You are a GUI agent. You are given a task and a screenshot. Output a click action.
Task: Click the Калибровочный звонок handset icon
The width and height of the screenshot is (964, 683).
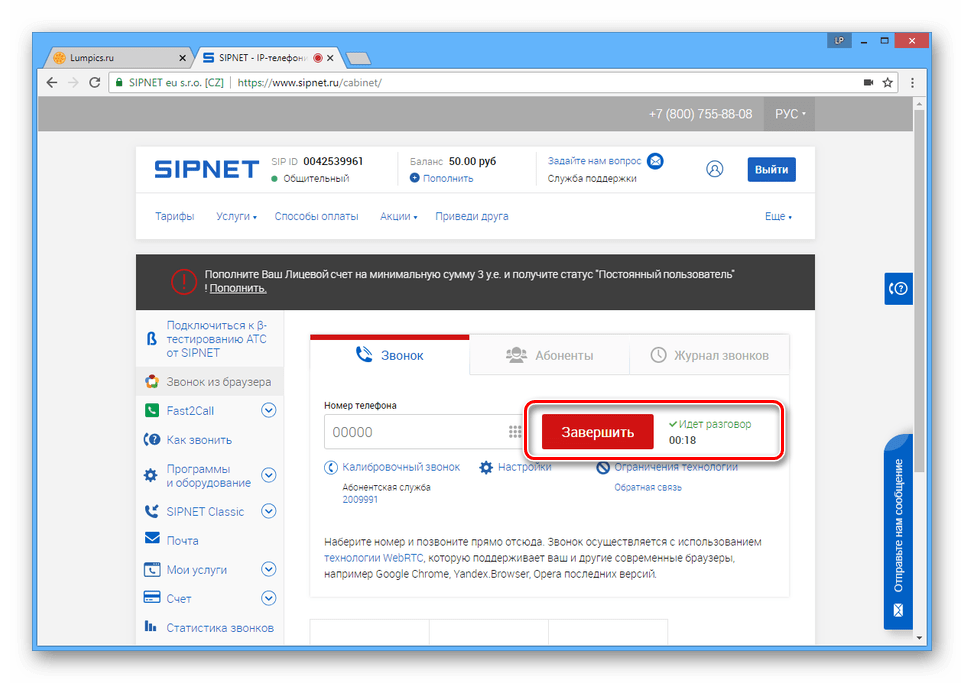coord(331,467)
